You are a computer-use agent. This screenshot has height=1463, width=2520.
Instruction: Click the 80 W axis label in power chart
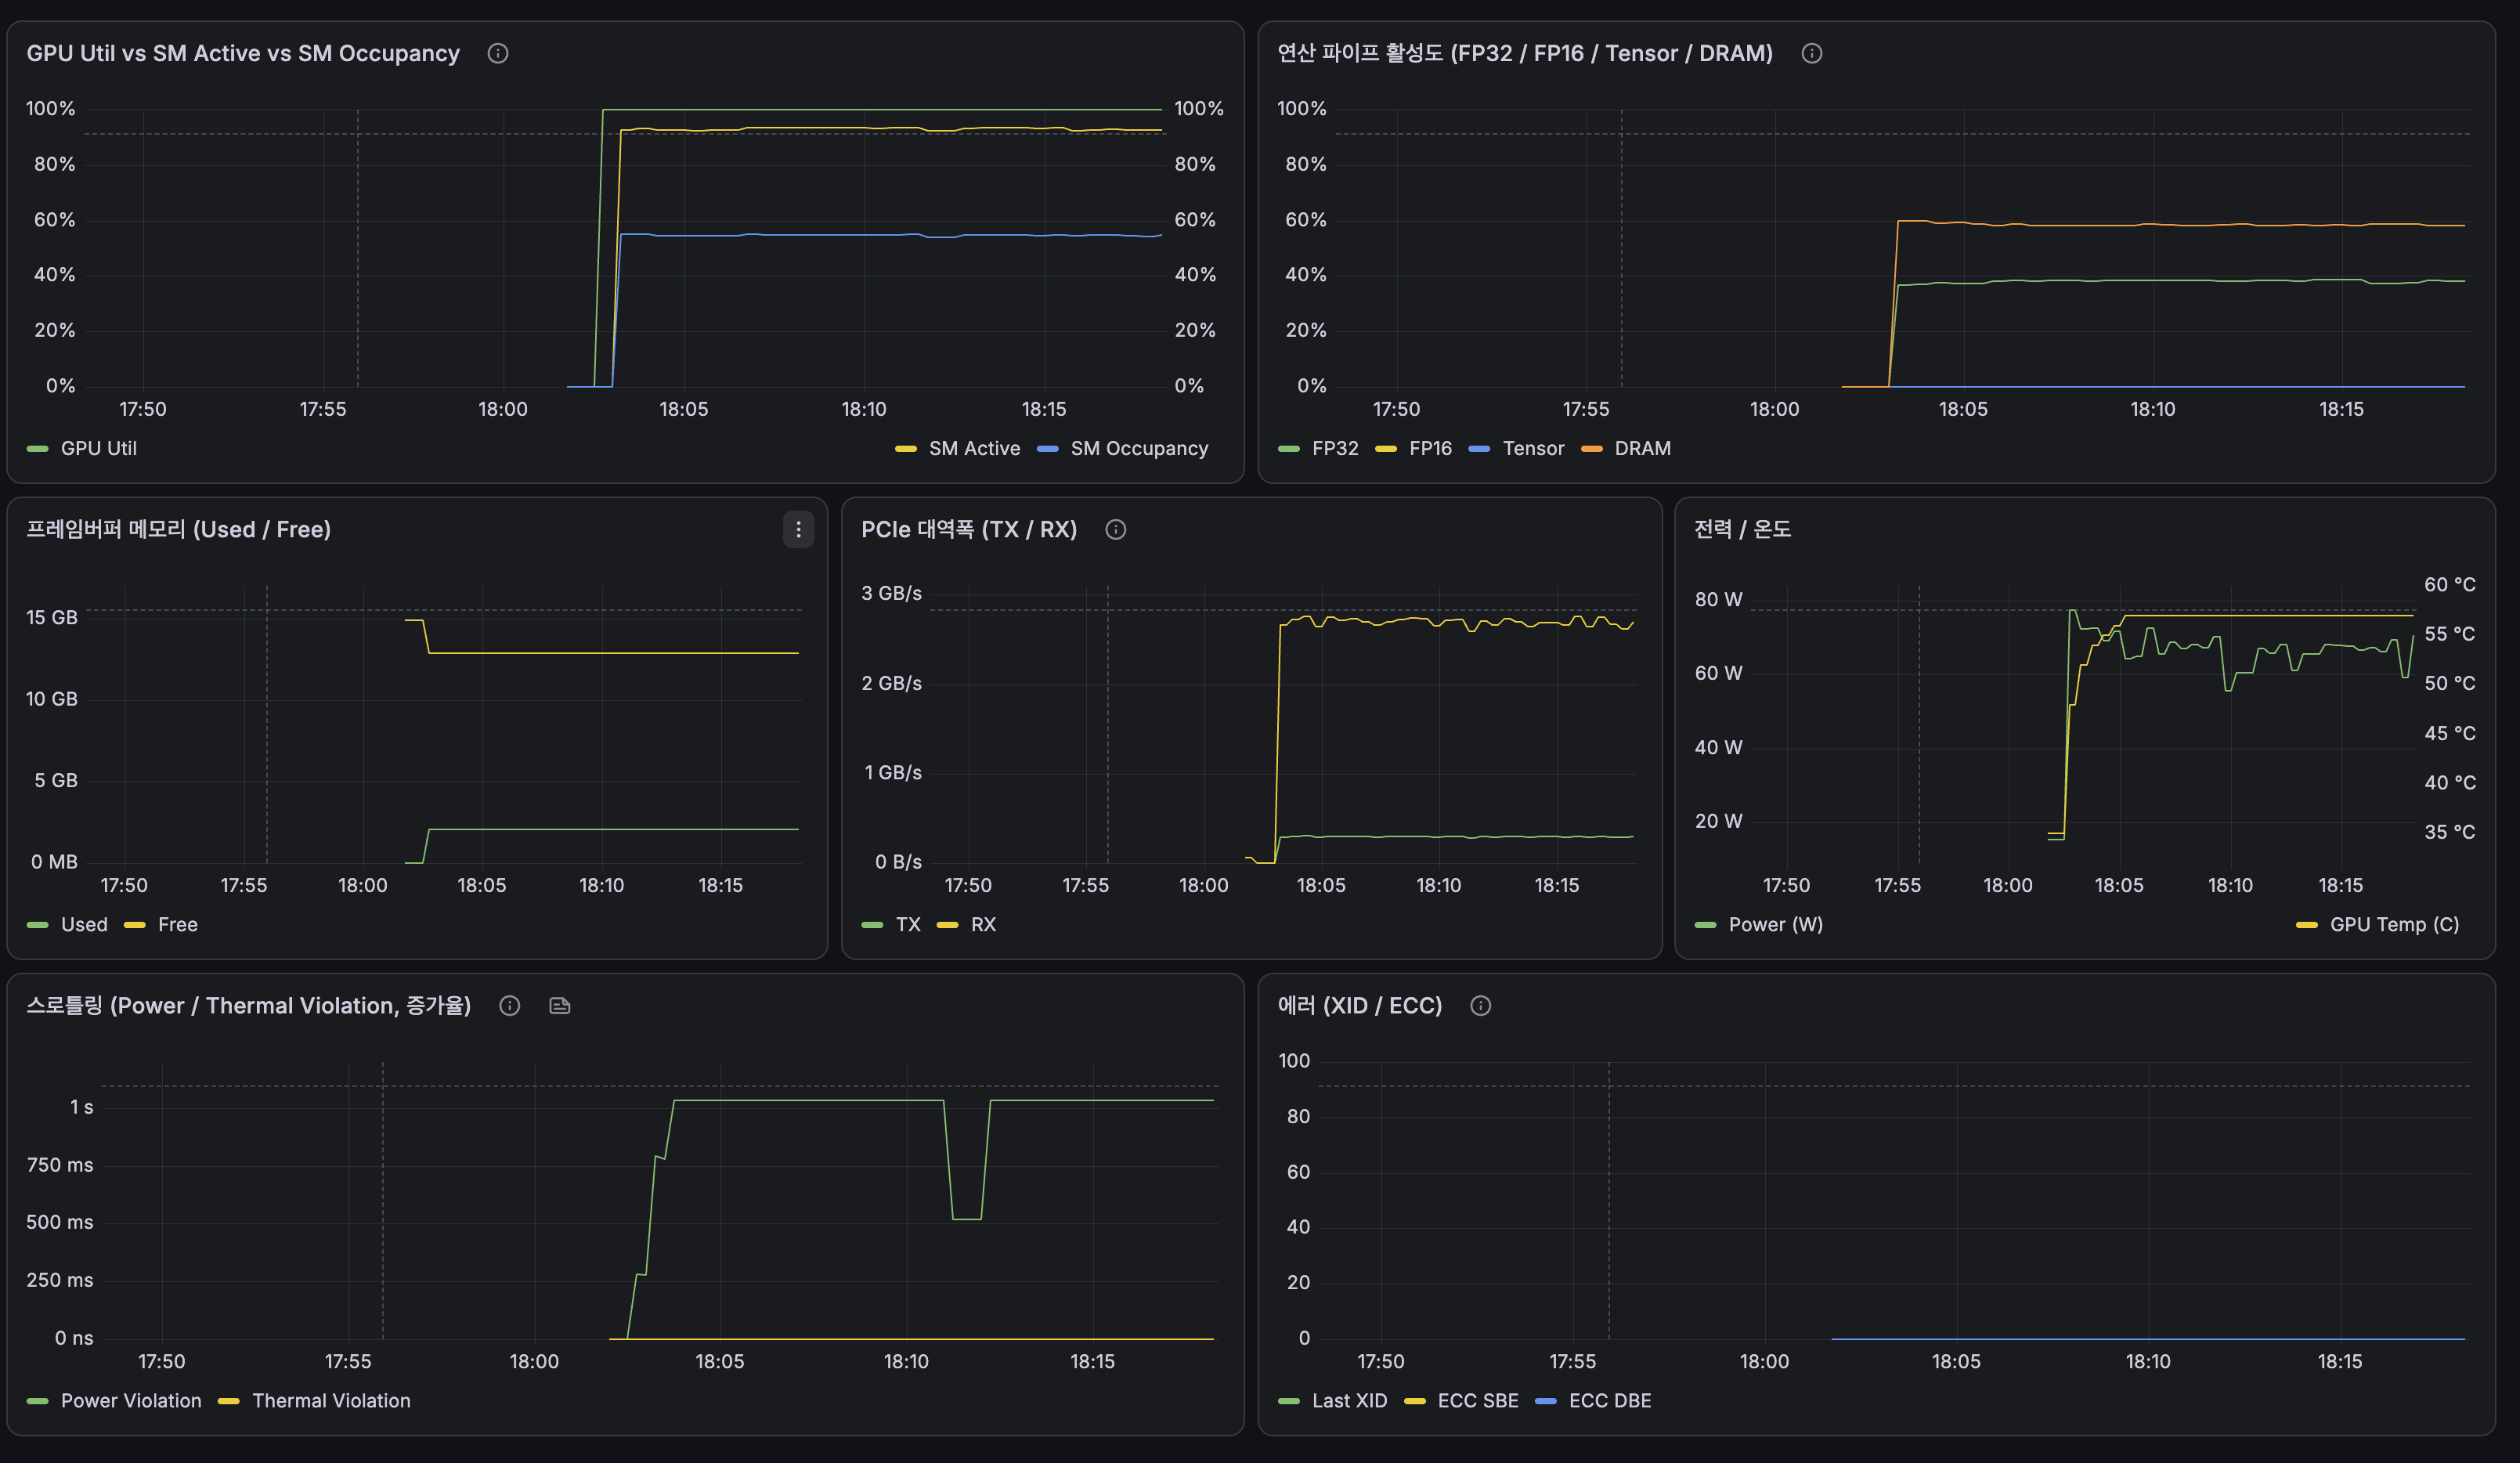pyautogui.click(x=1718, y=600)
